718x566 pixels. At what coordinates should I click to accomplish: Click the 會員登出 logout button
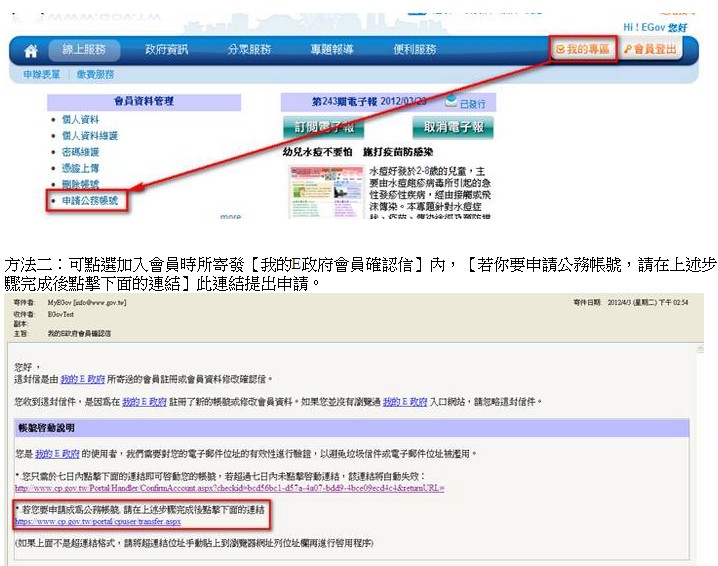(651, 49)
